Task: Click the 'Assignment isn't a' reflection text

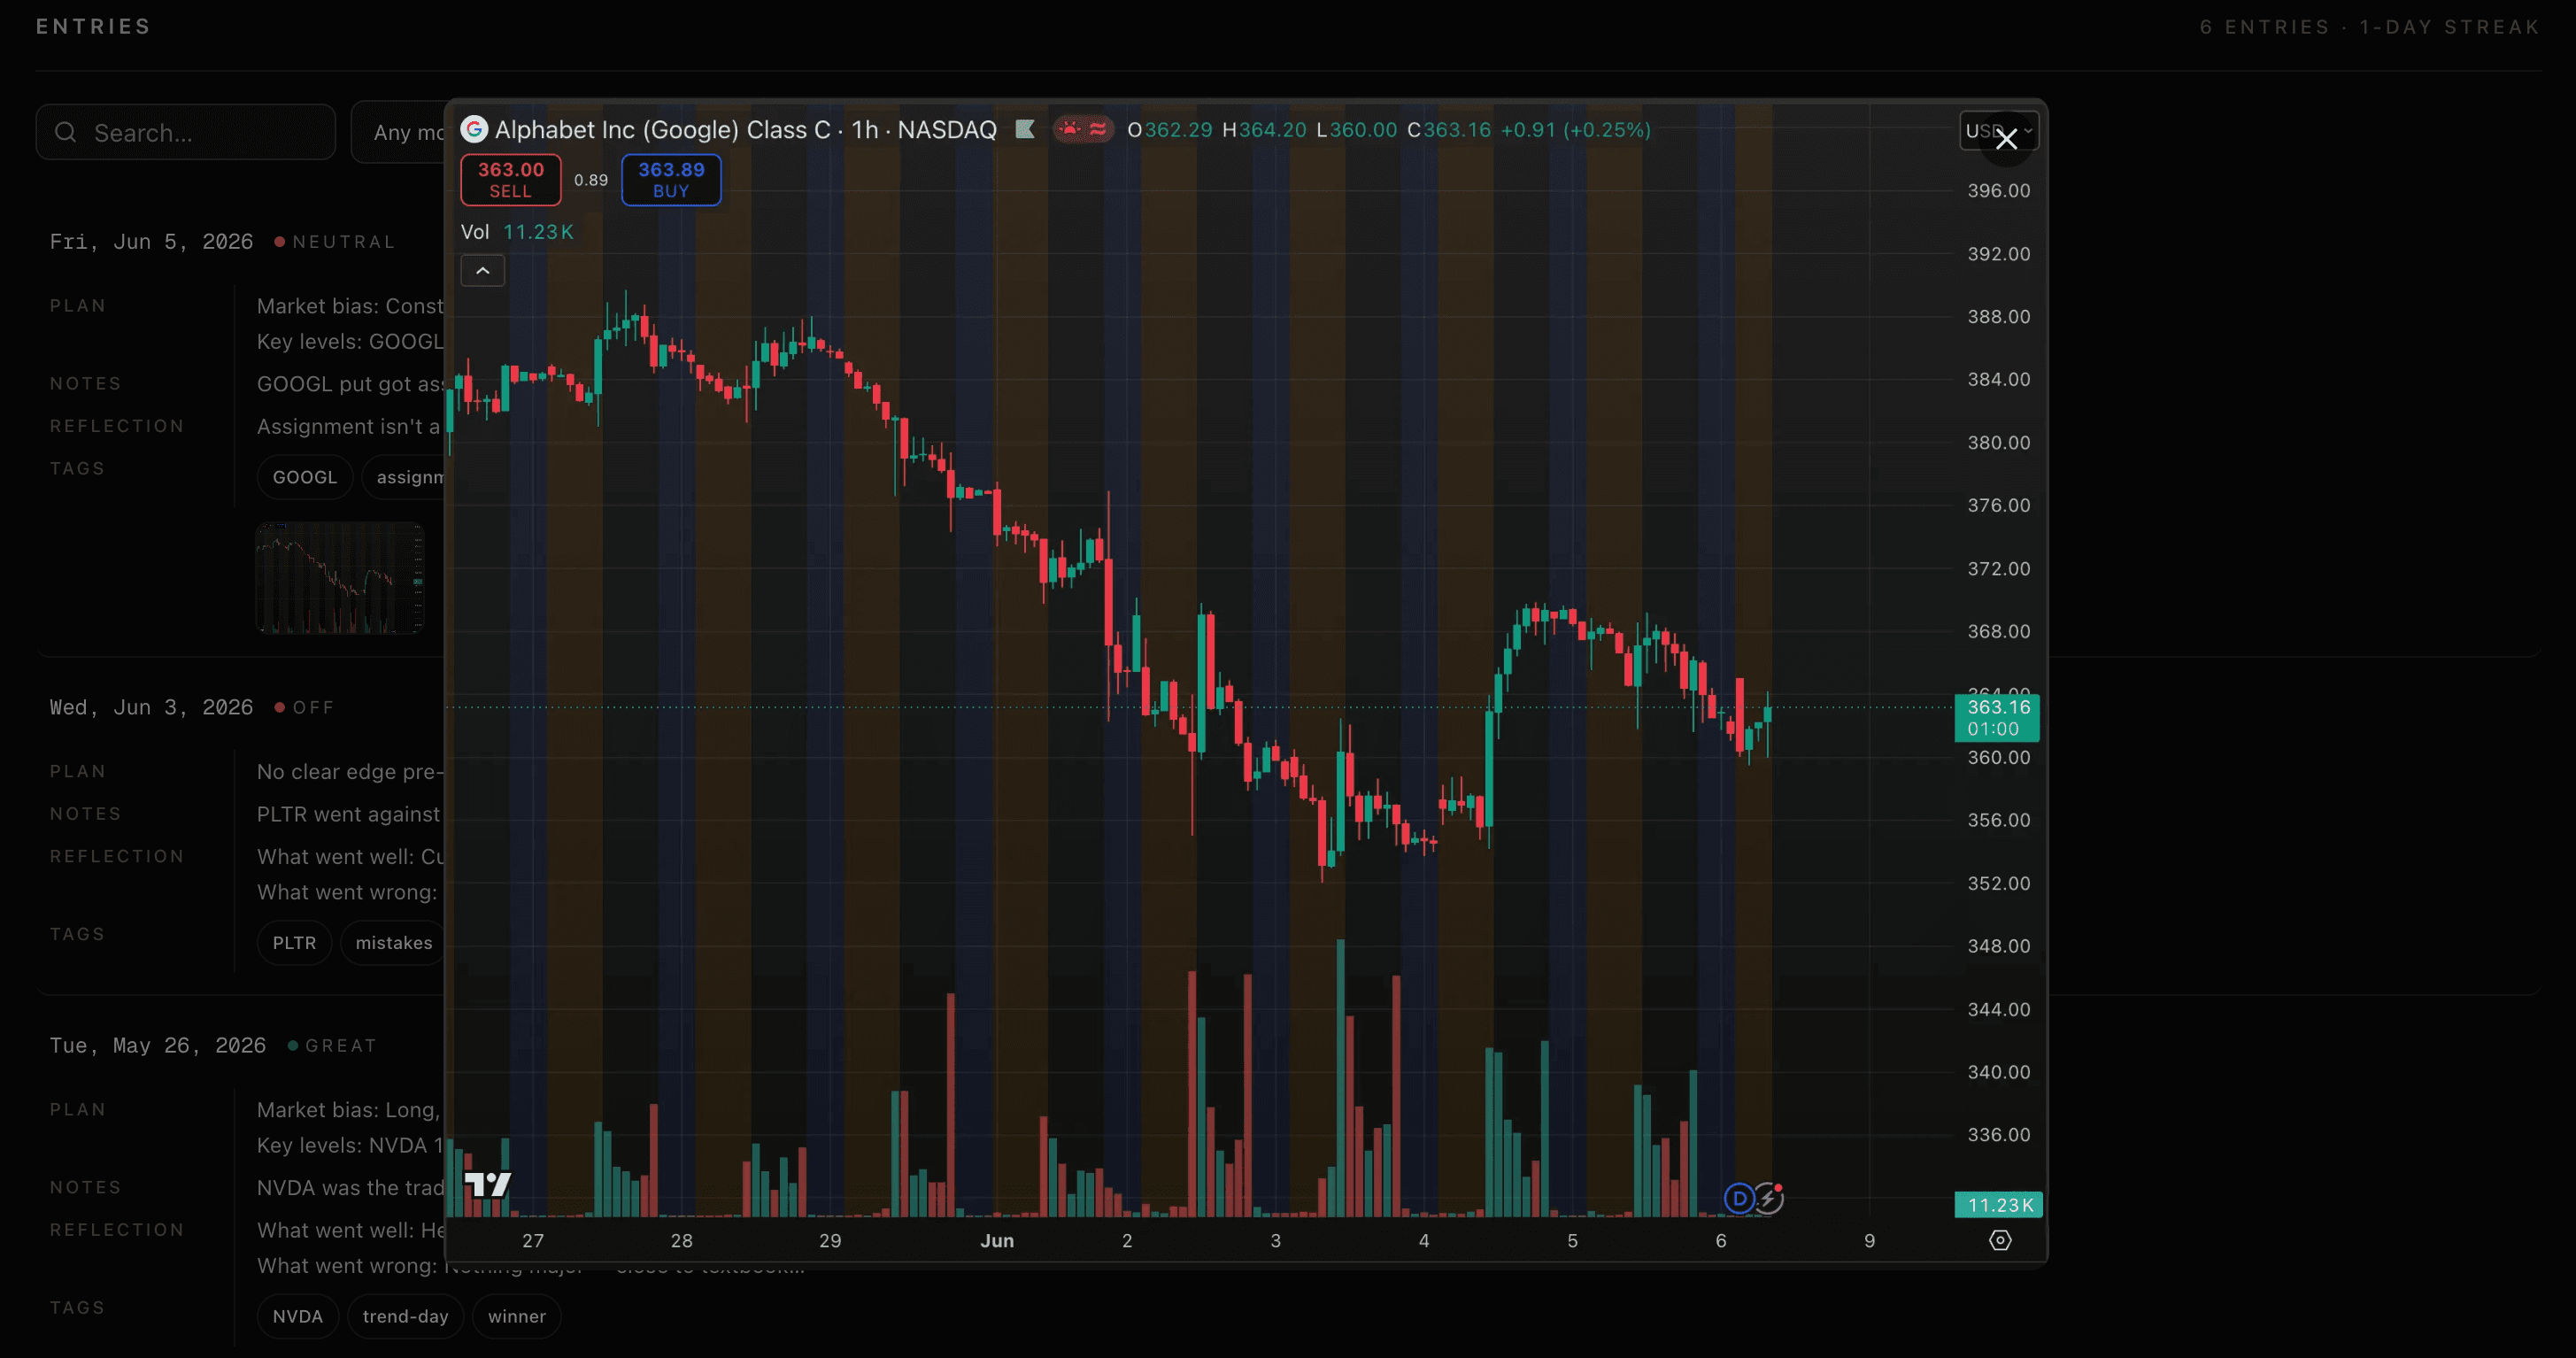Action: pos(349,427)
